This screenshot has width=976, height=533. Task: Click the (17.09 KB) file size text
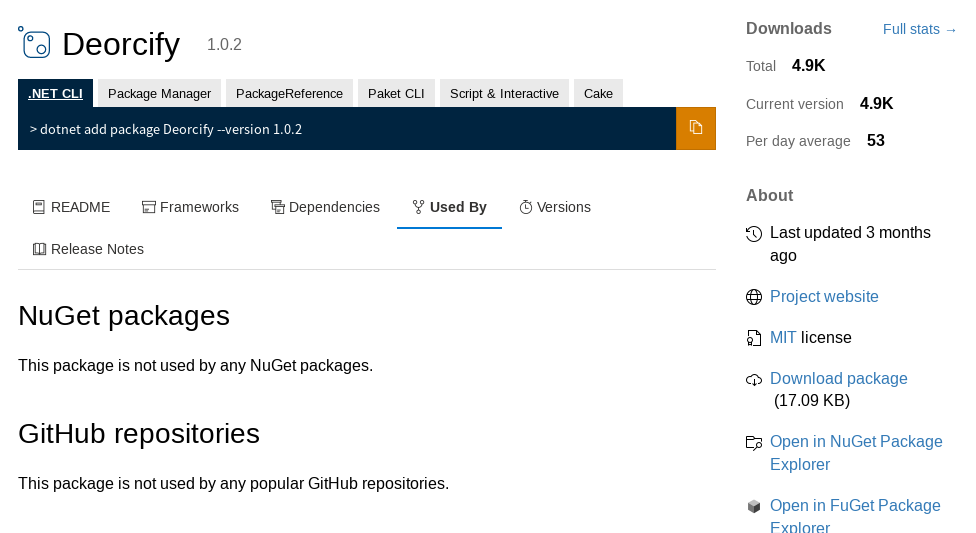(812, 400)
